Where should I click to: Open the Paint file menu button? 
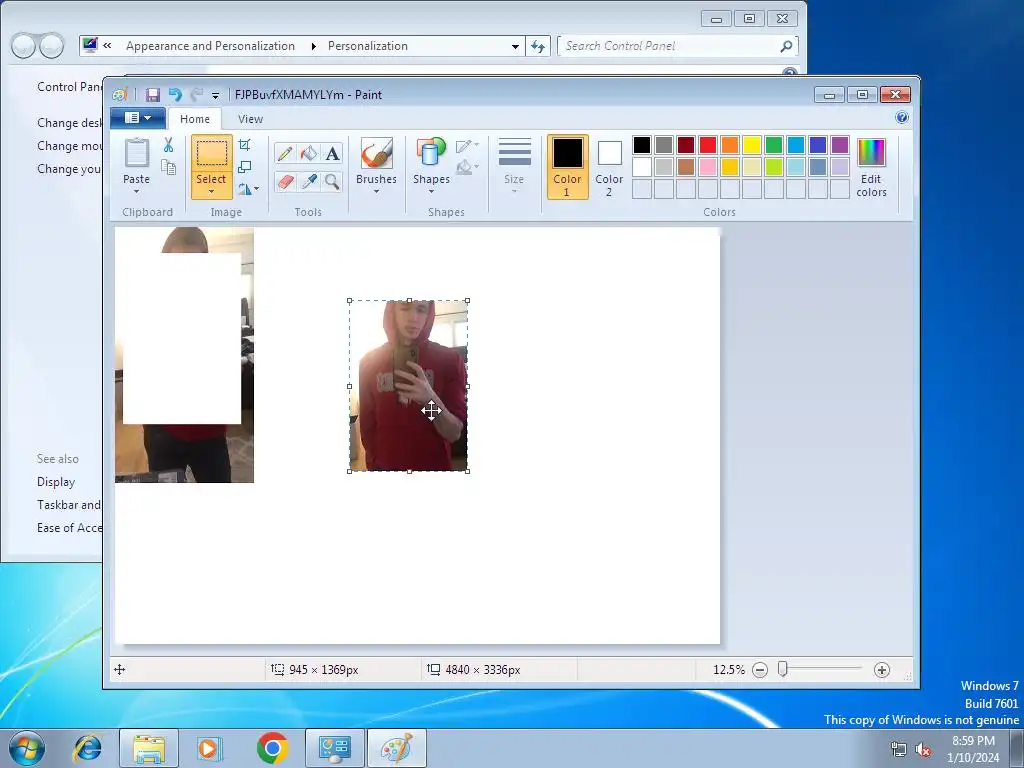click(x=138, y=118)
